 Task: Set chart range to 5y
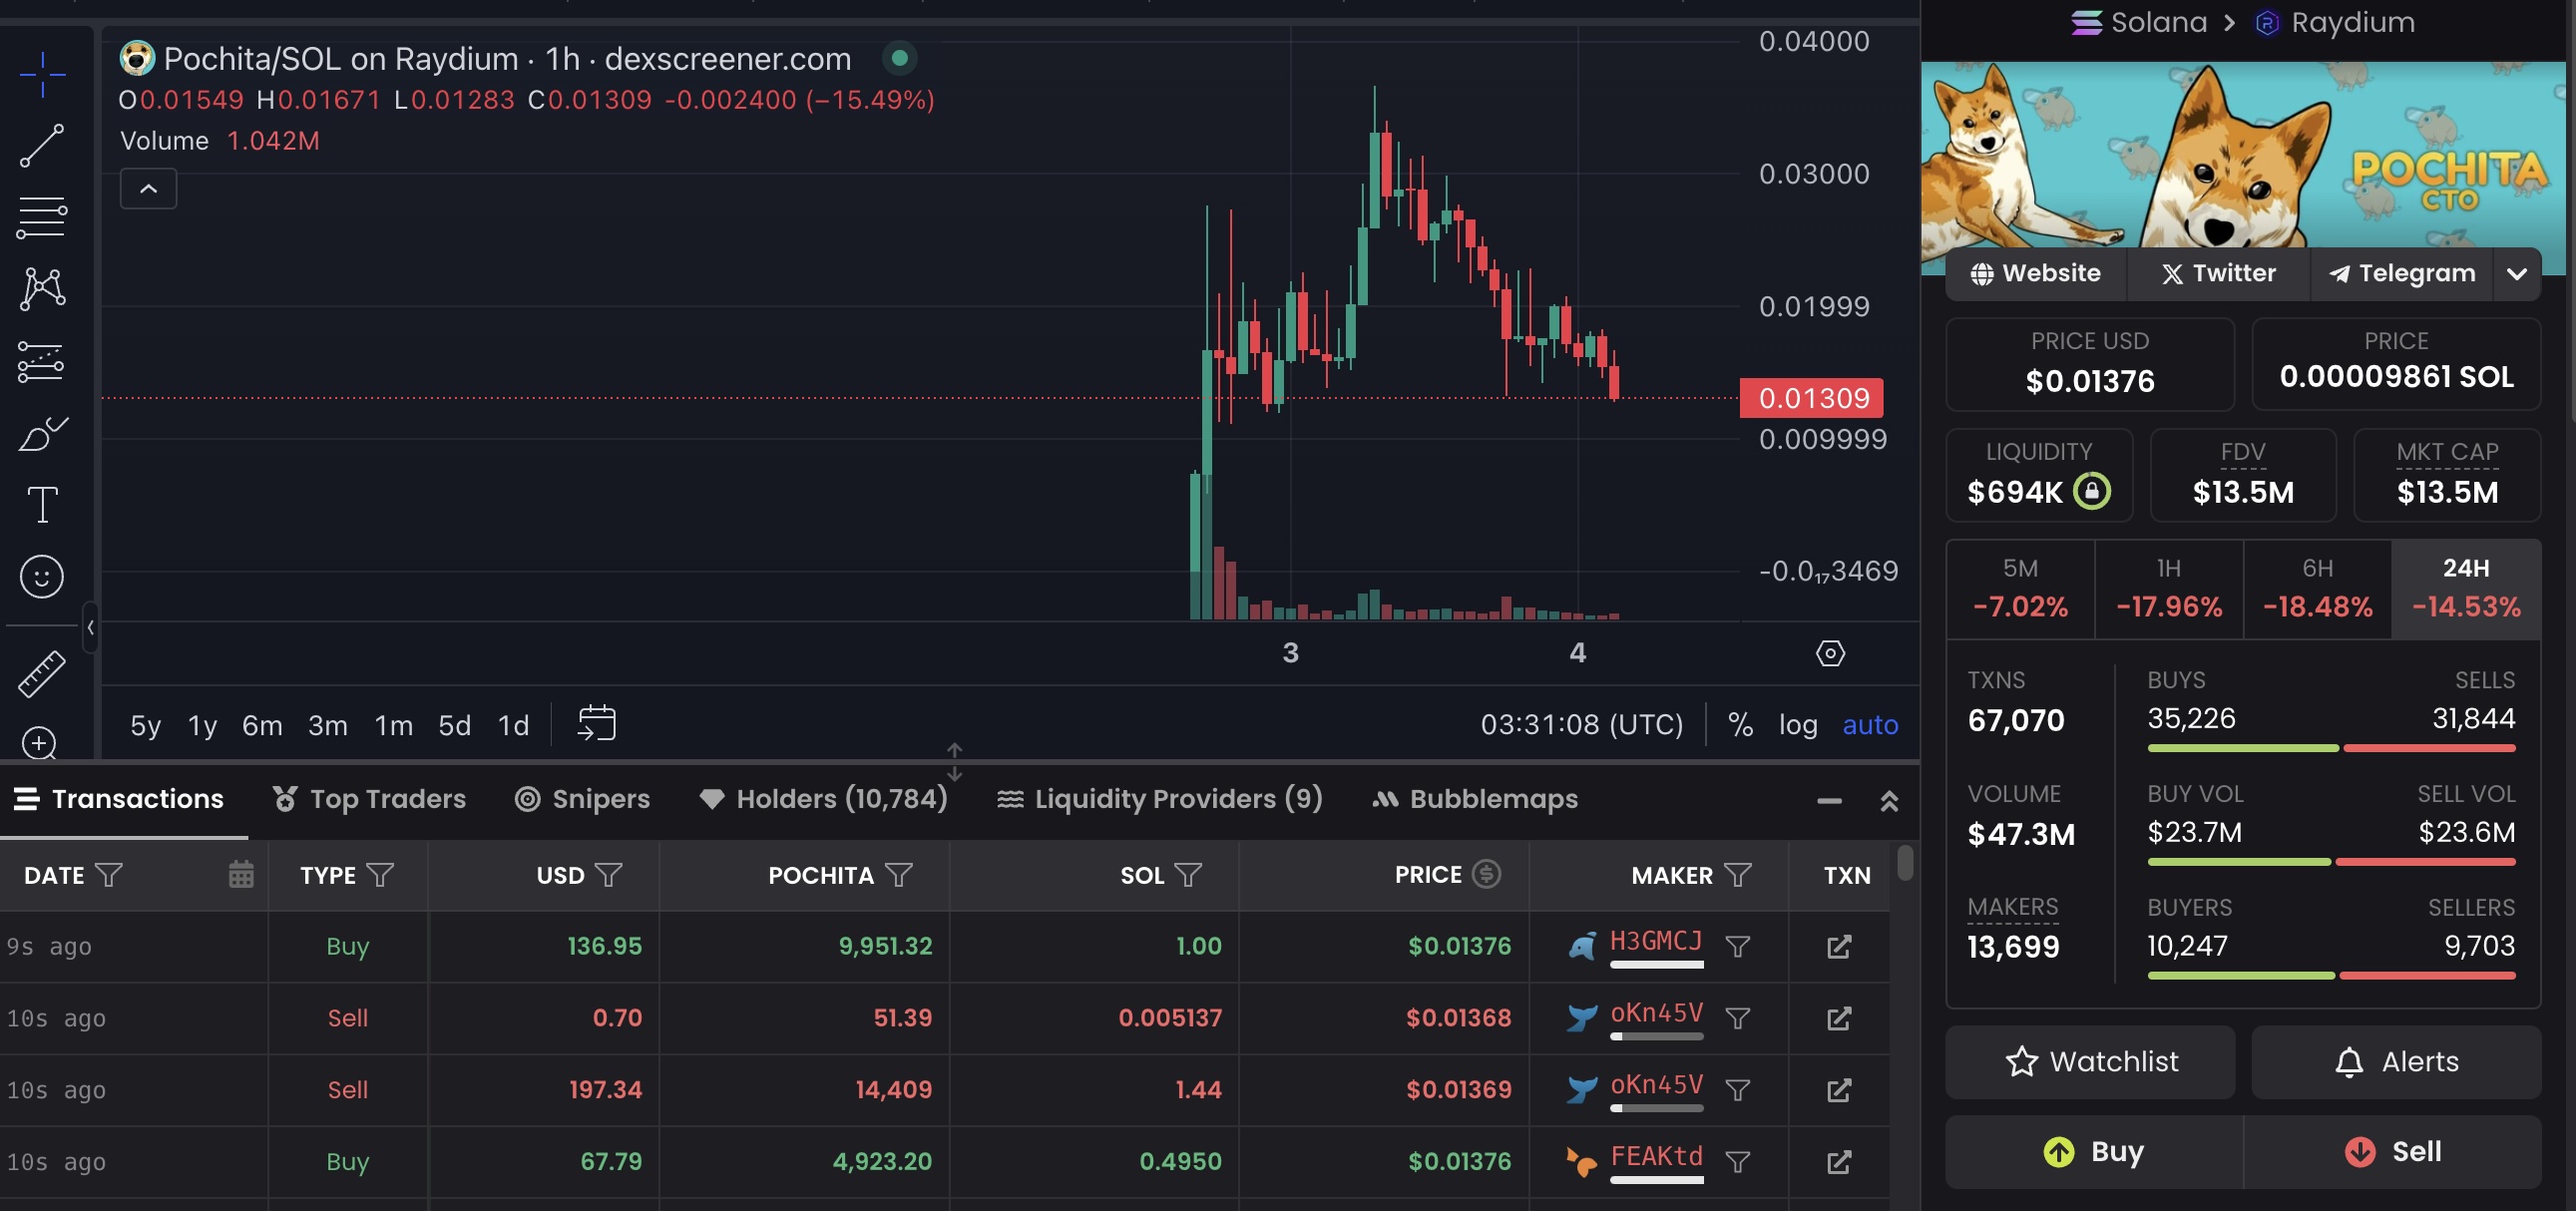[x=145, y=725]
